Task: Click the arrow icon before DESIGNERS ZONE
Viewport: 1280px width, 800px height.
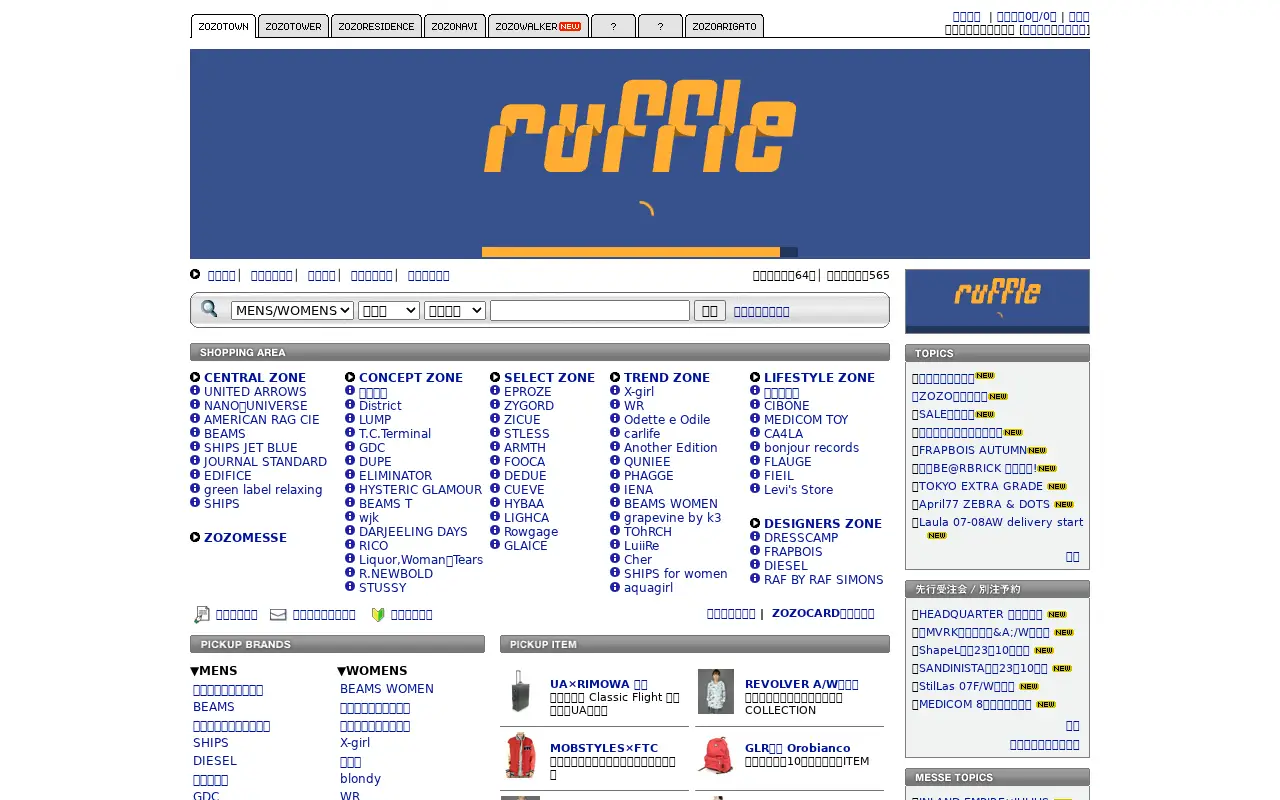Action: [x=755, y=523]
